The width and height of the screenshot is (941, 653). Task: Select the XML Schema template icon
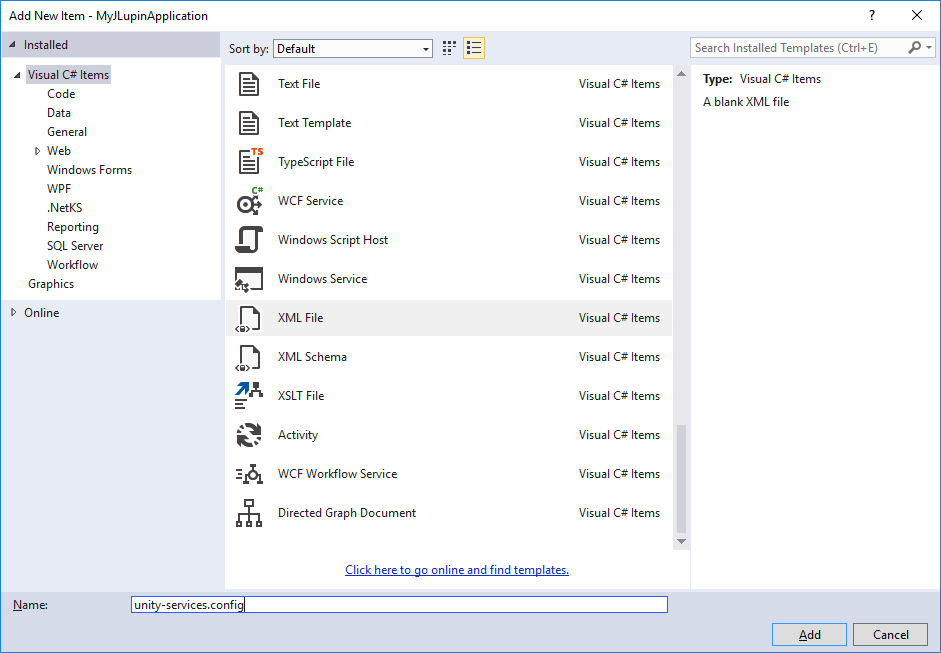(249, 356)
